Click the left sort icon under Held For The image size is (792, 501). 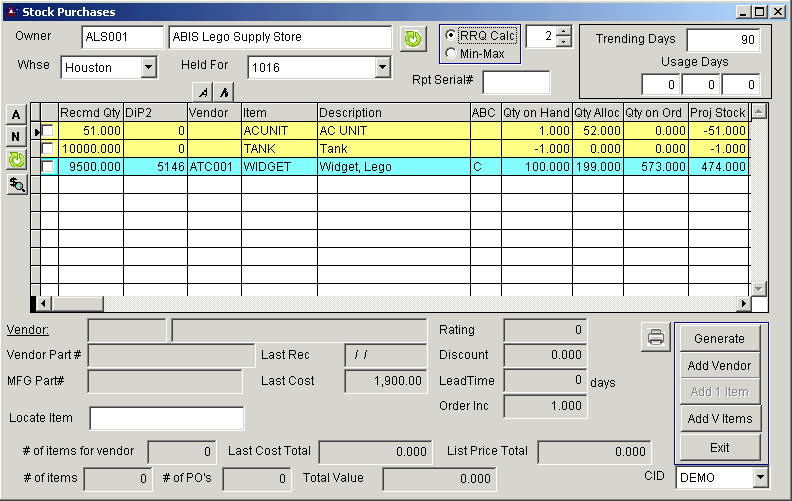pyautogui.click(x=204, y=92)
